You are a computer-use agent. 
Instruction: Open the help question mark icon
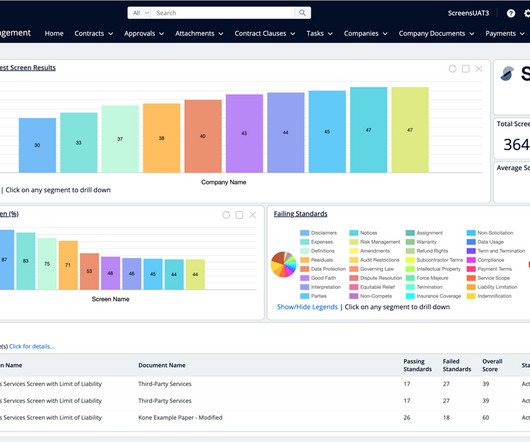(511, 13)
